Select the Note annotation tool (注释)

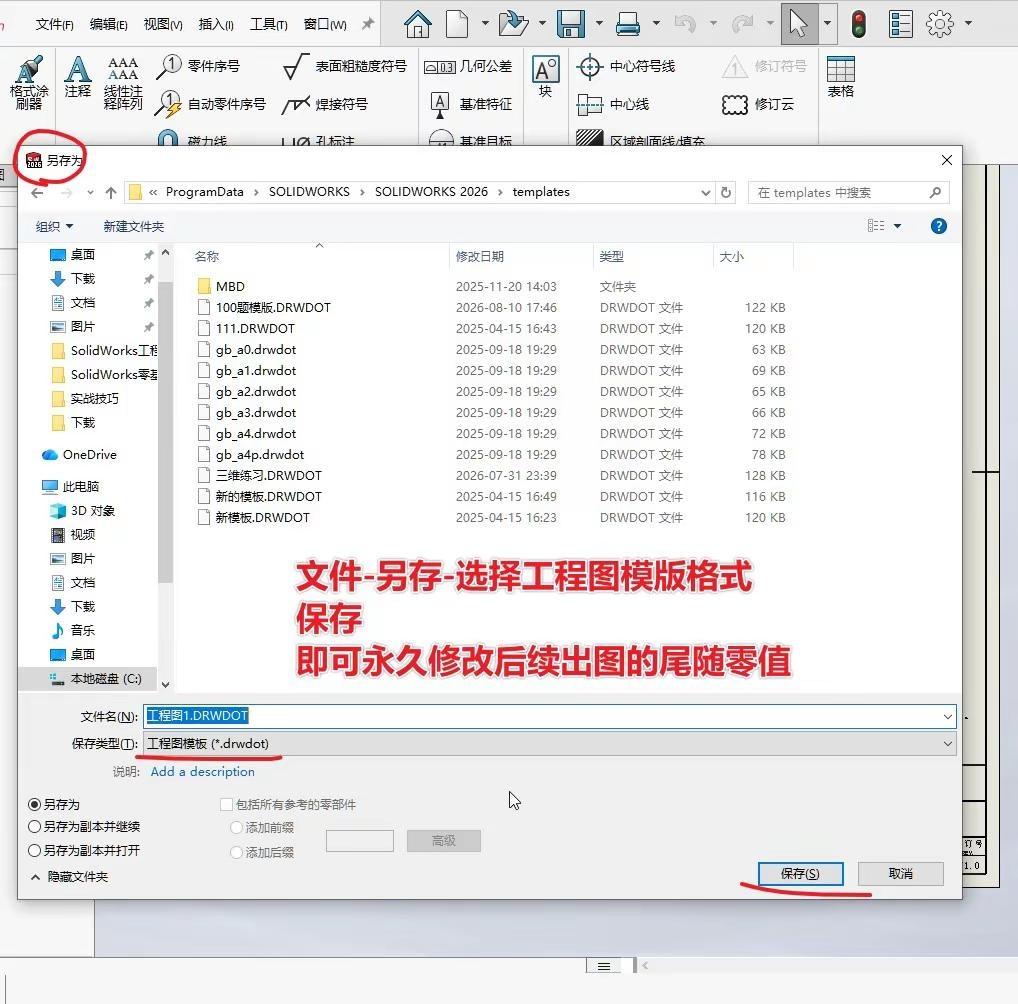[77, 77]
